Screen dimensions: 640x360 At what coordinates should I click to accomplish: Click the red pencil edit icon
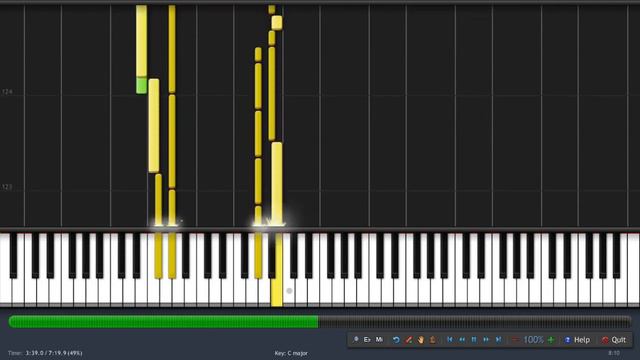[x=408, y=340]
